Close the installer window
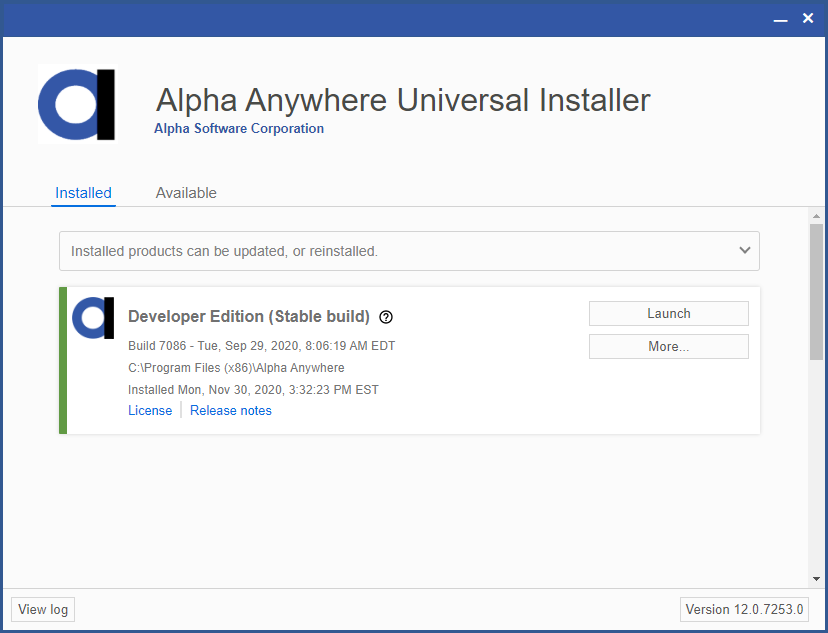This screenshot has height=633, width=828. [x=808, y=18]
